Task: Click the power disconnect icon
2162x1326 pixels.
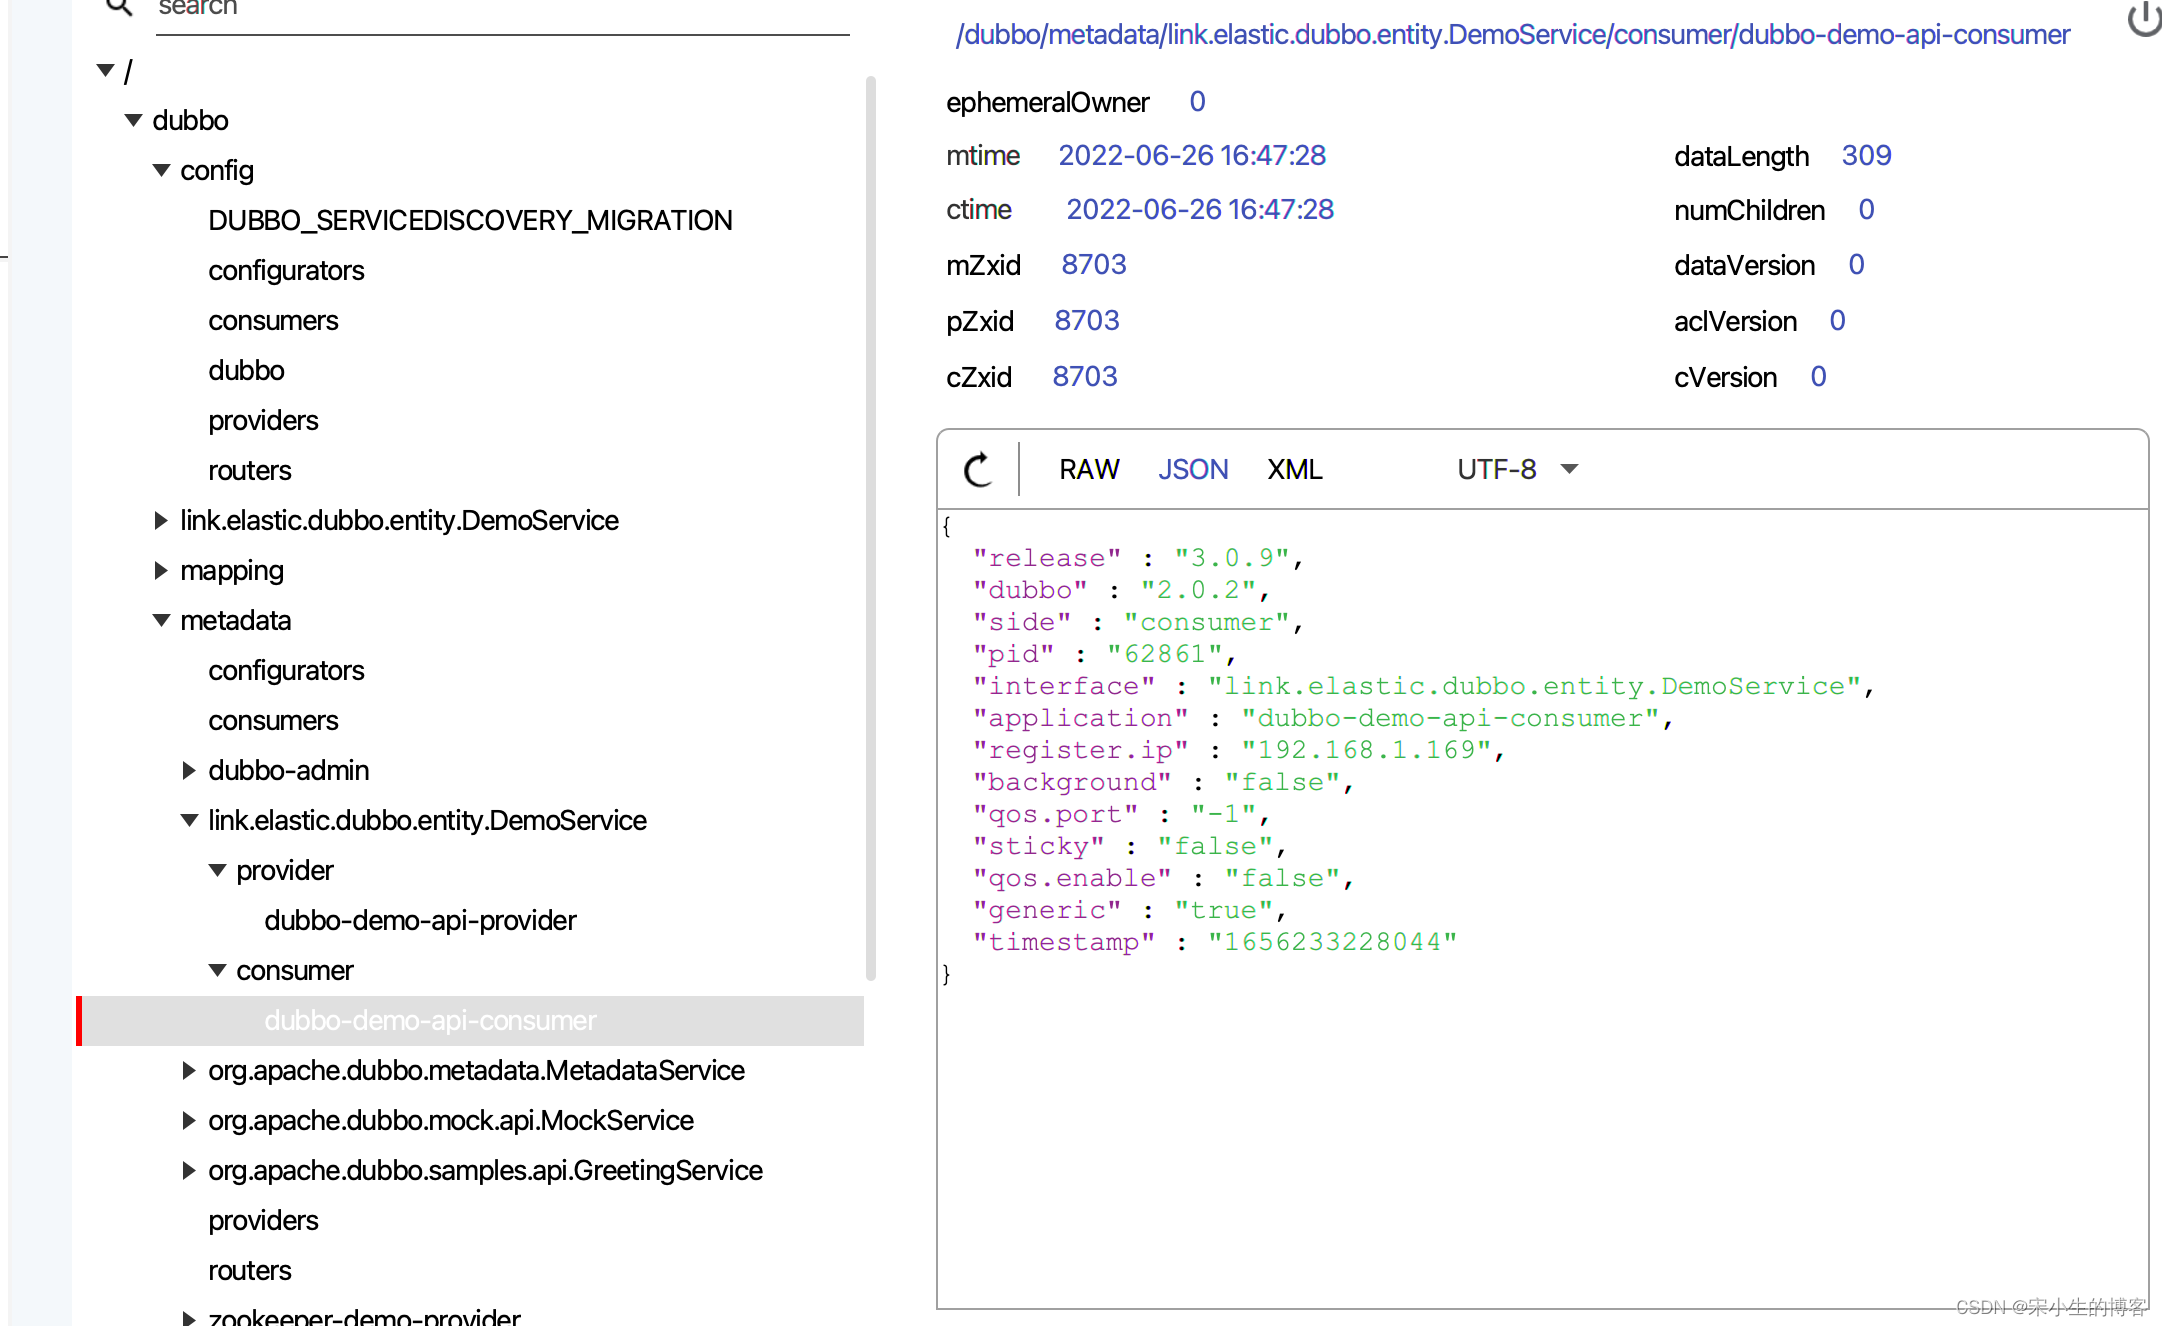Action: [x=2144, y=18]
